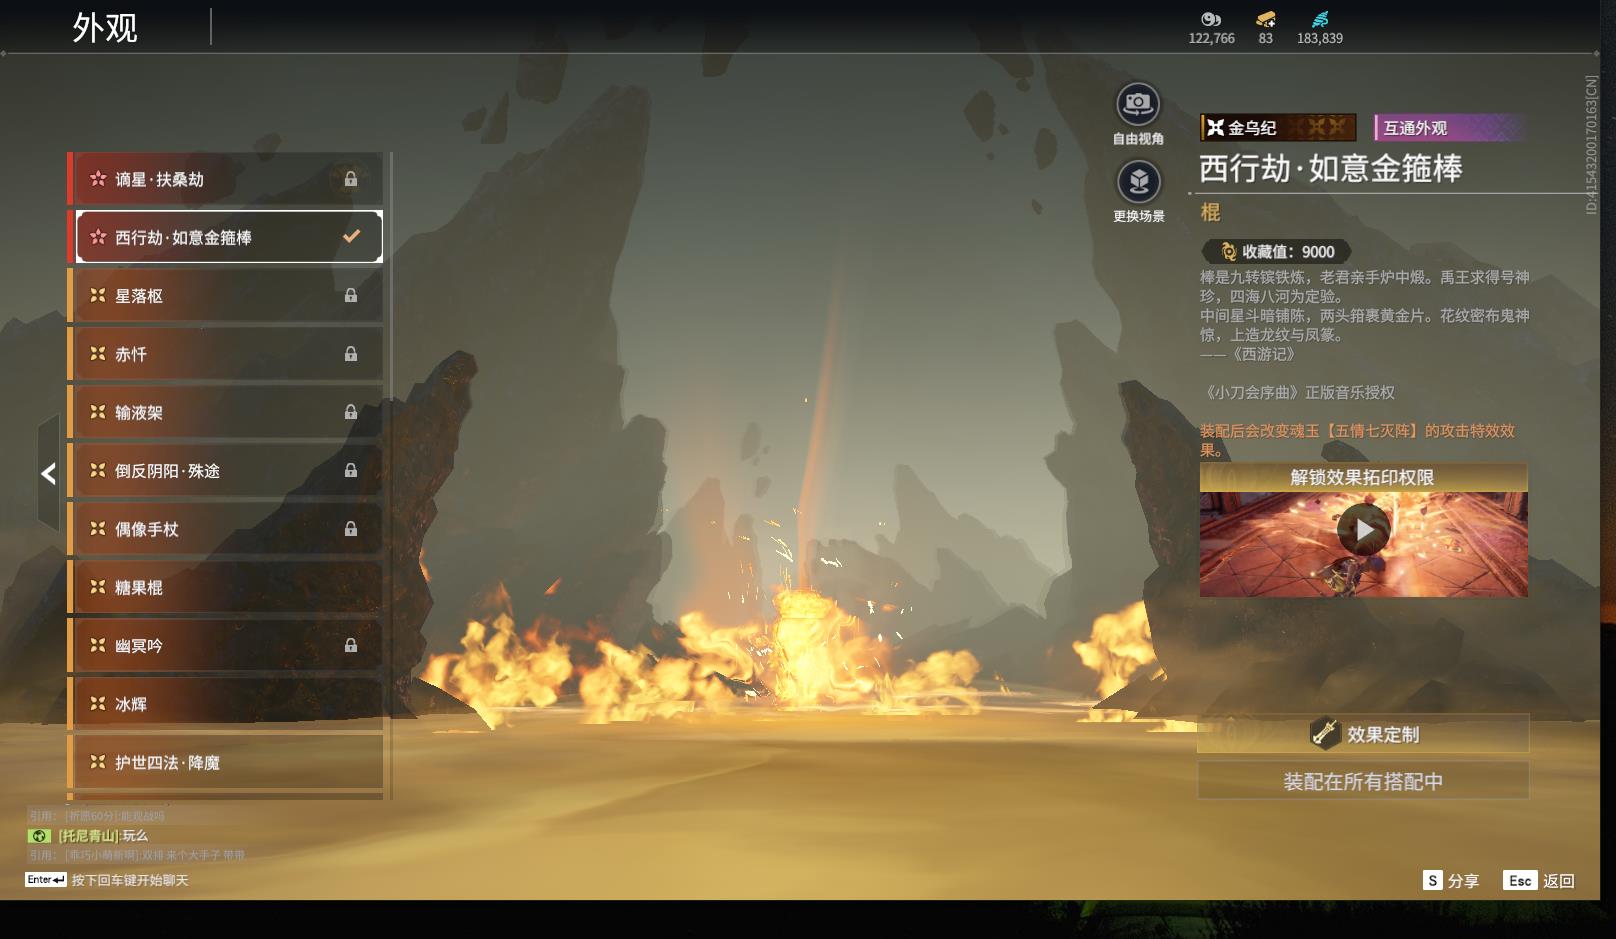The width and height of the screenshot is (1616, 939).
Task: Collapse the skin list with left arrow
Action: 48,473
